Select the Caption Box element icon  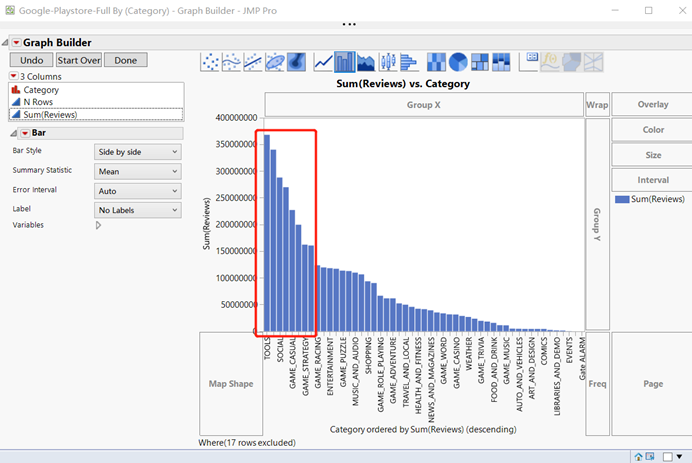(x=528, y=62)
